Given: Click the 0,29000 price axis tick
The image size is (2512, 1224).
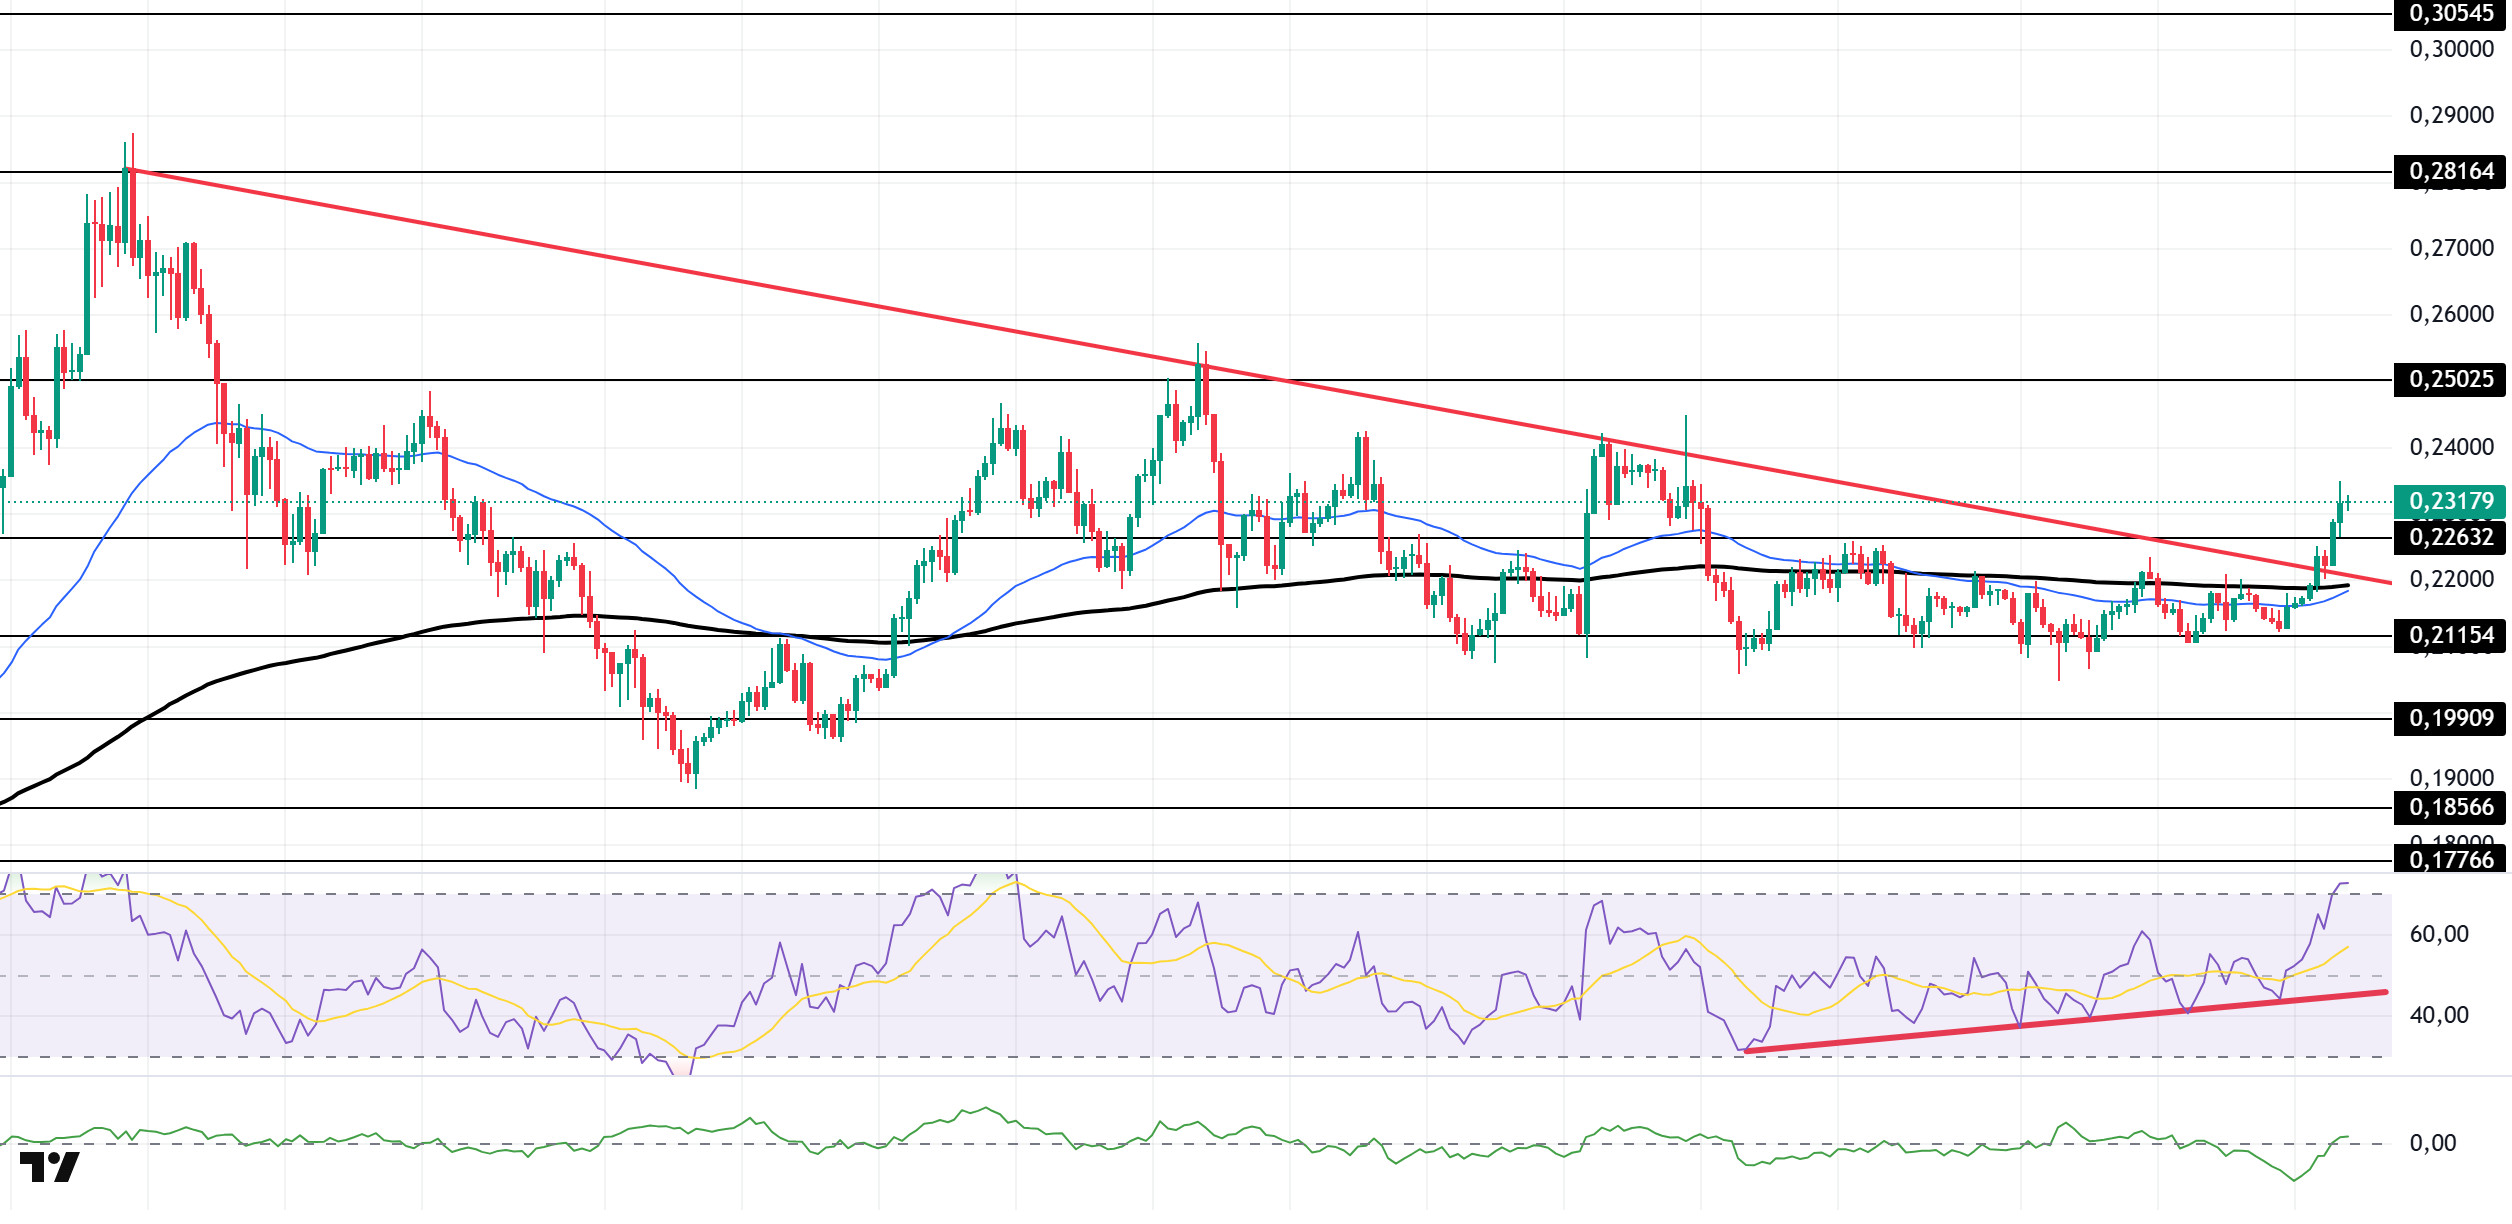Looking at the screenshot, I should [x=2452, y=116].
